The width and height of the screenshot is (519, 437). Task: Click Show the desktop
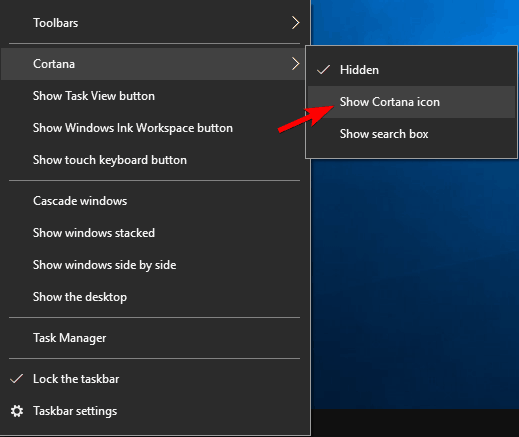pyautogui.click(x=155, y=297)
